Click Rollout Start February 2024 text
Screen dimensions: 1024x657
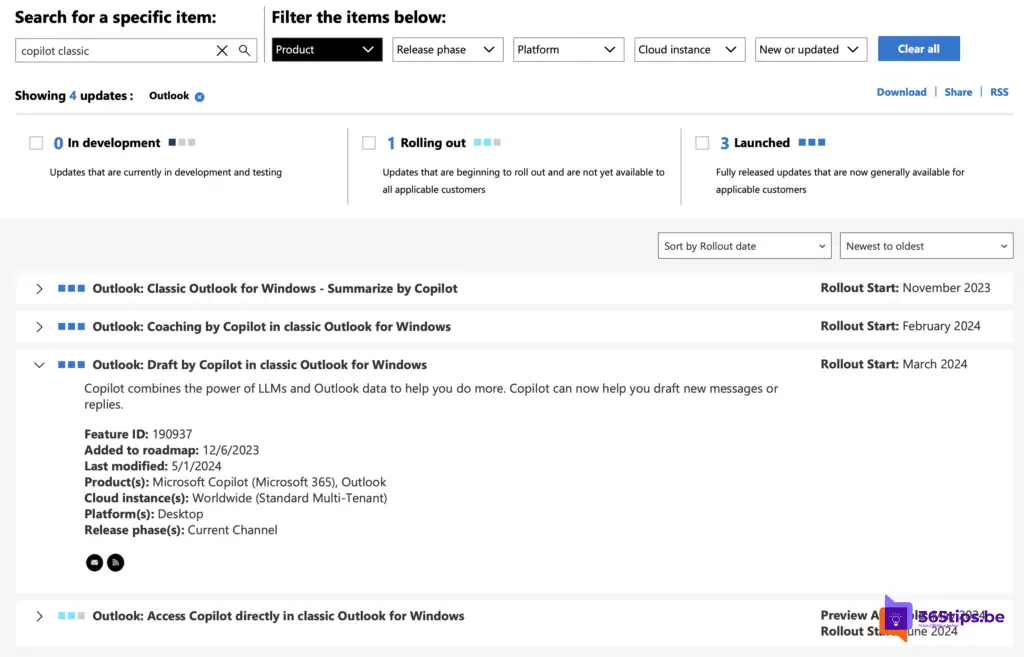[x=901, y=326]
